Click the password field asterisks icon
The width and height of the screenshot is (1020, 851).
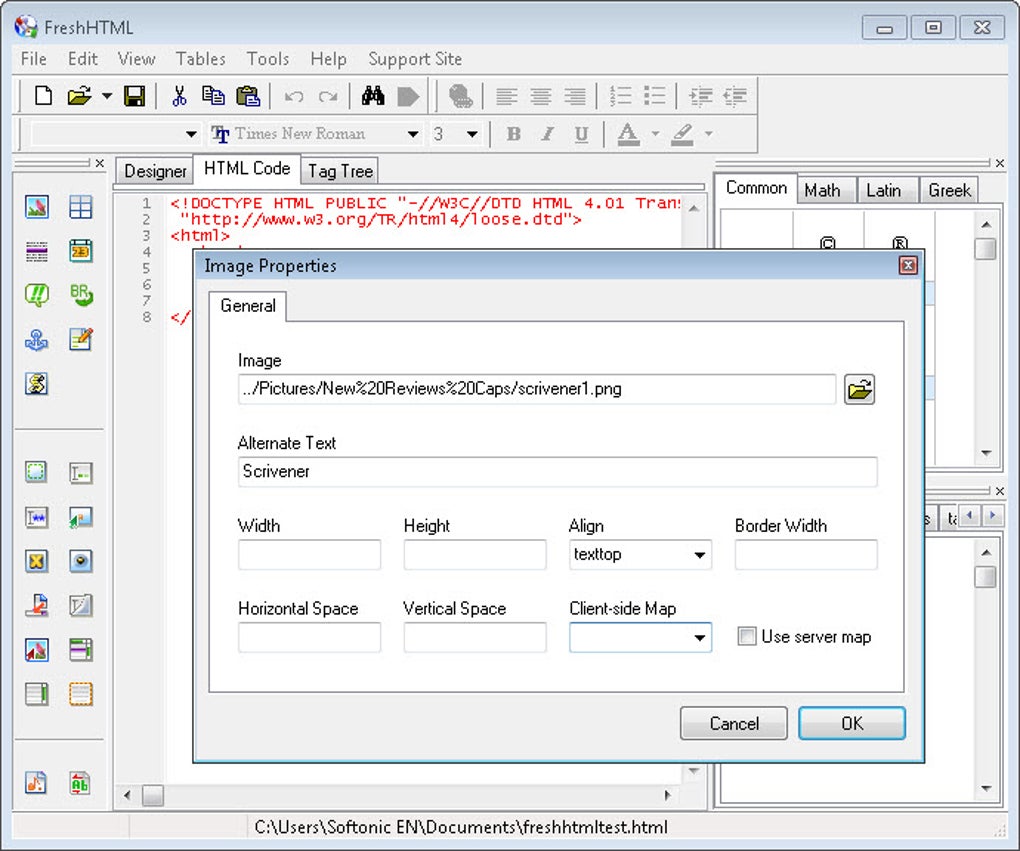[36, 517]
